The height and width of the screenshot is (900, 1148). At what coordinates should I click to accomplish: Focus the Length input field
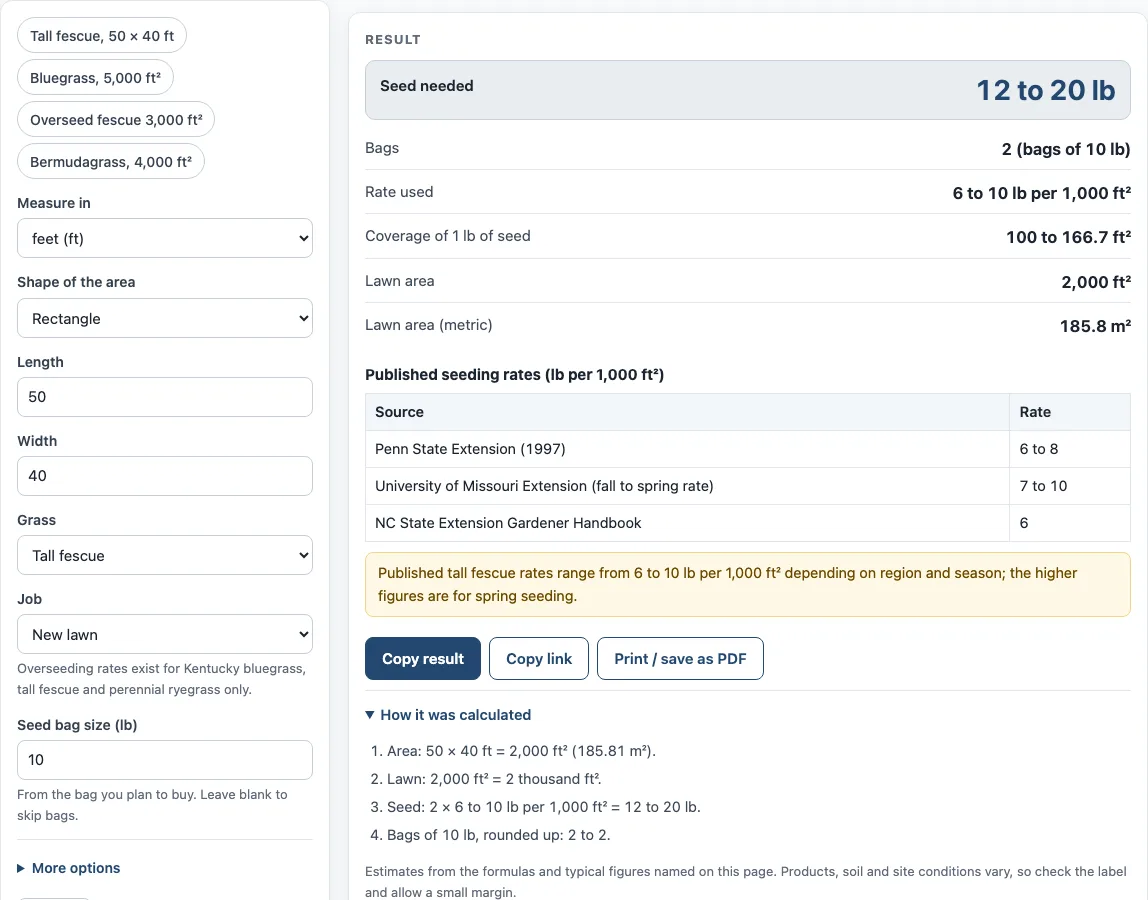(x=165, y=397)
